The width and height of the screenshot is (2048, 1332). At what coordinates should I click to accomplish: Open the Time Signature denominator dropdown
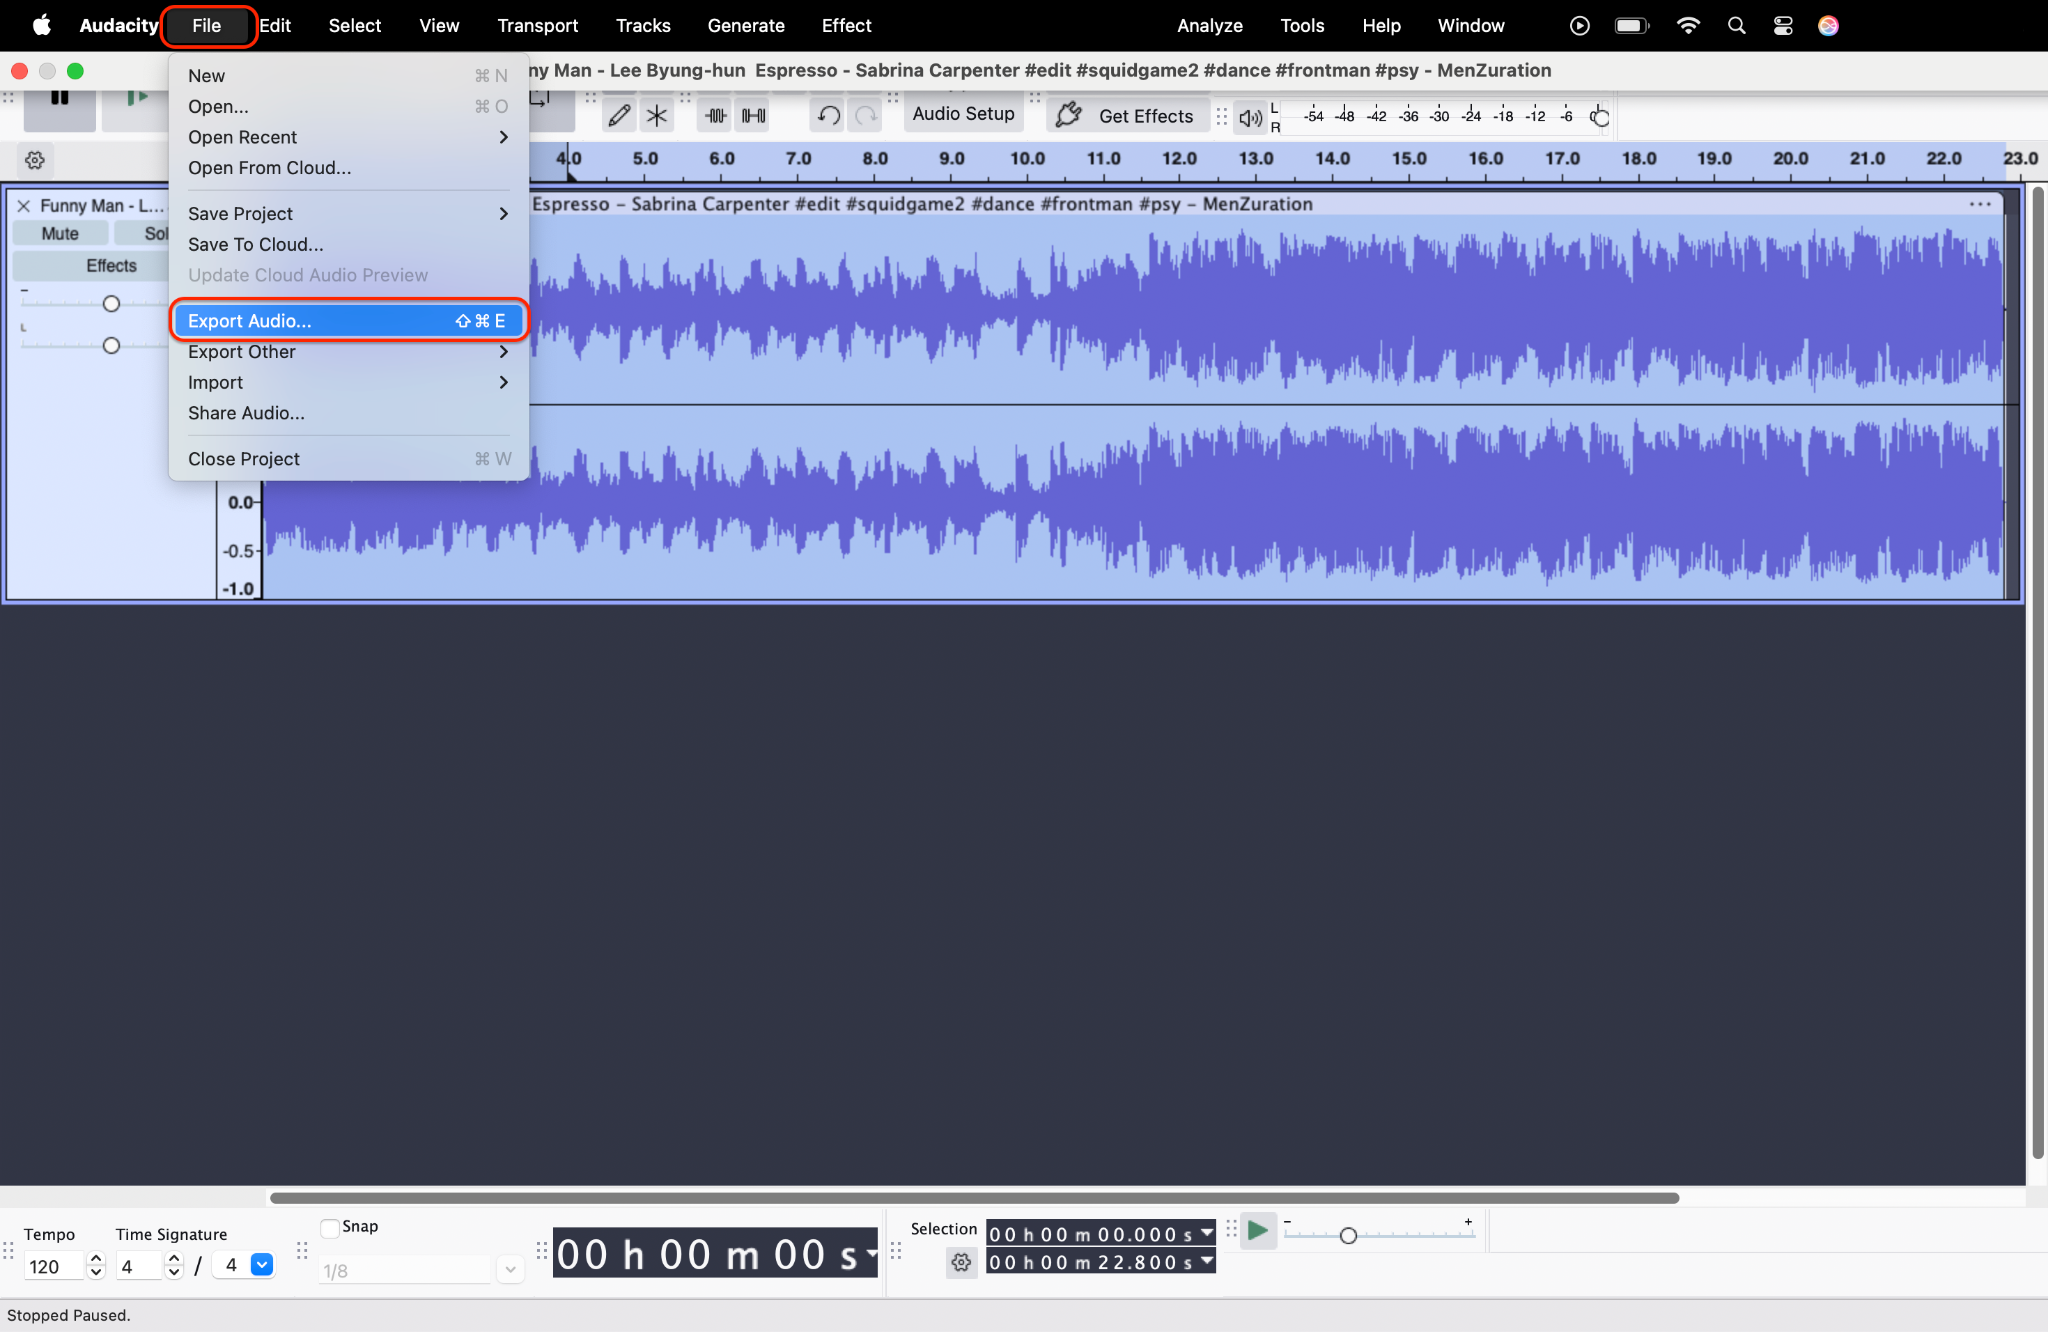[x=262, y=1266]
